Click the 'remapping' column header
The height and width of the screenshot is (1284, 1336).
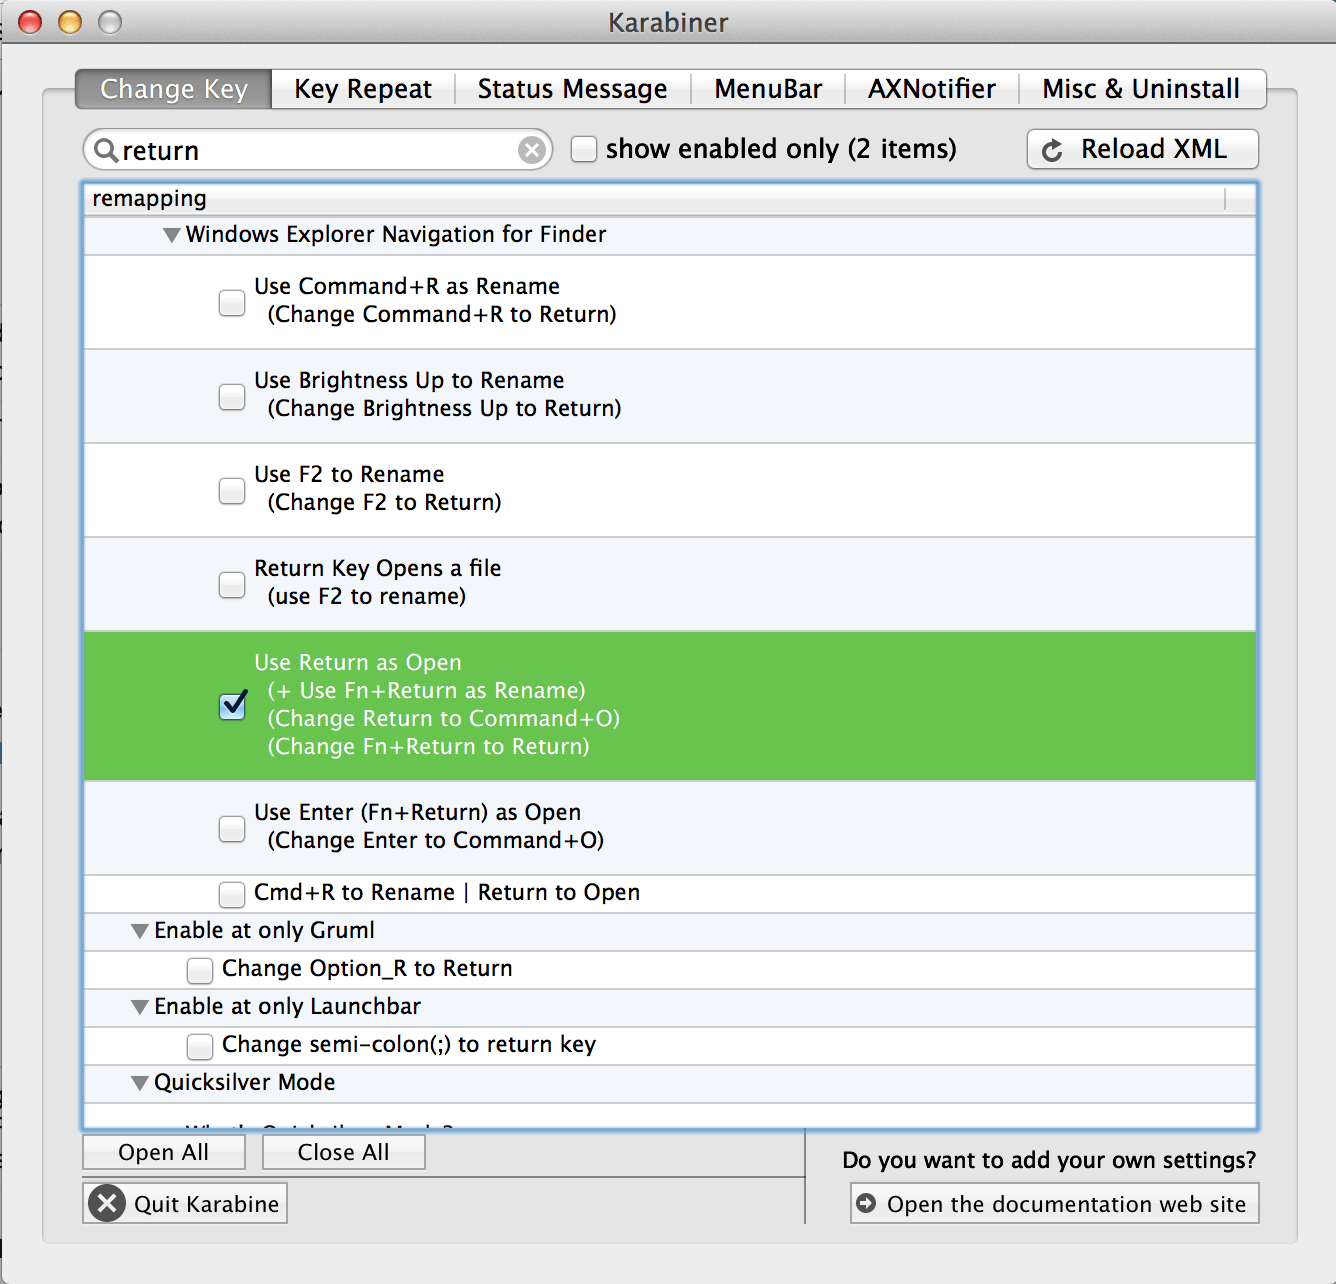[x=655, y=199]
